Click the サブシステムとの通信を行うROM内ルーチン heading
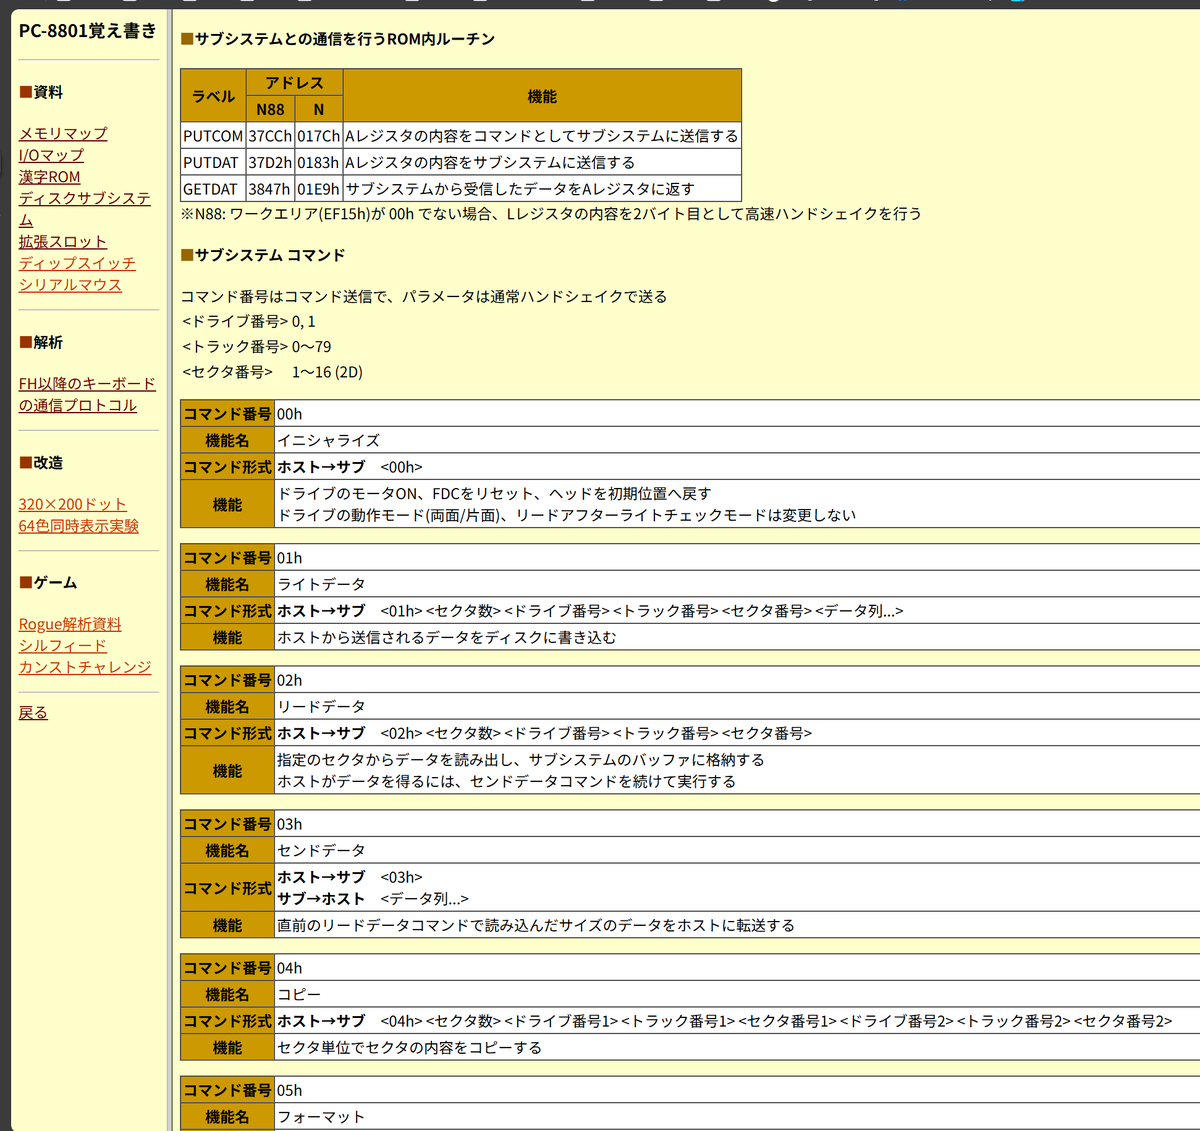 click(338, 39)
